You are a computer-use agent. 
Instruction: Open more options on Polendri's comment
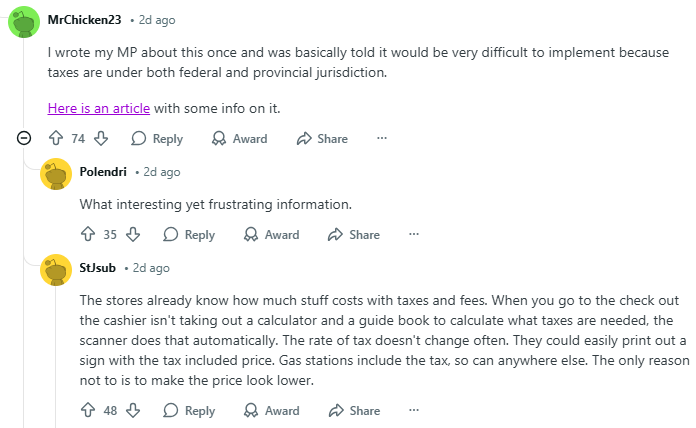click(x=413, y=235)
